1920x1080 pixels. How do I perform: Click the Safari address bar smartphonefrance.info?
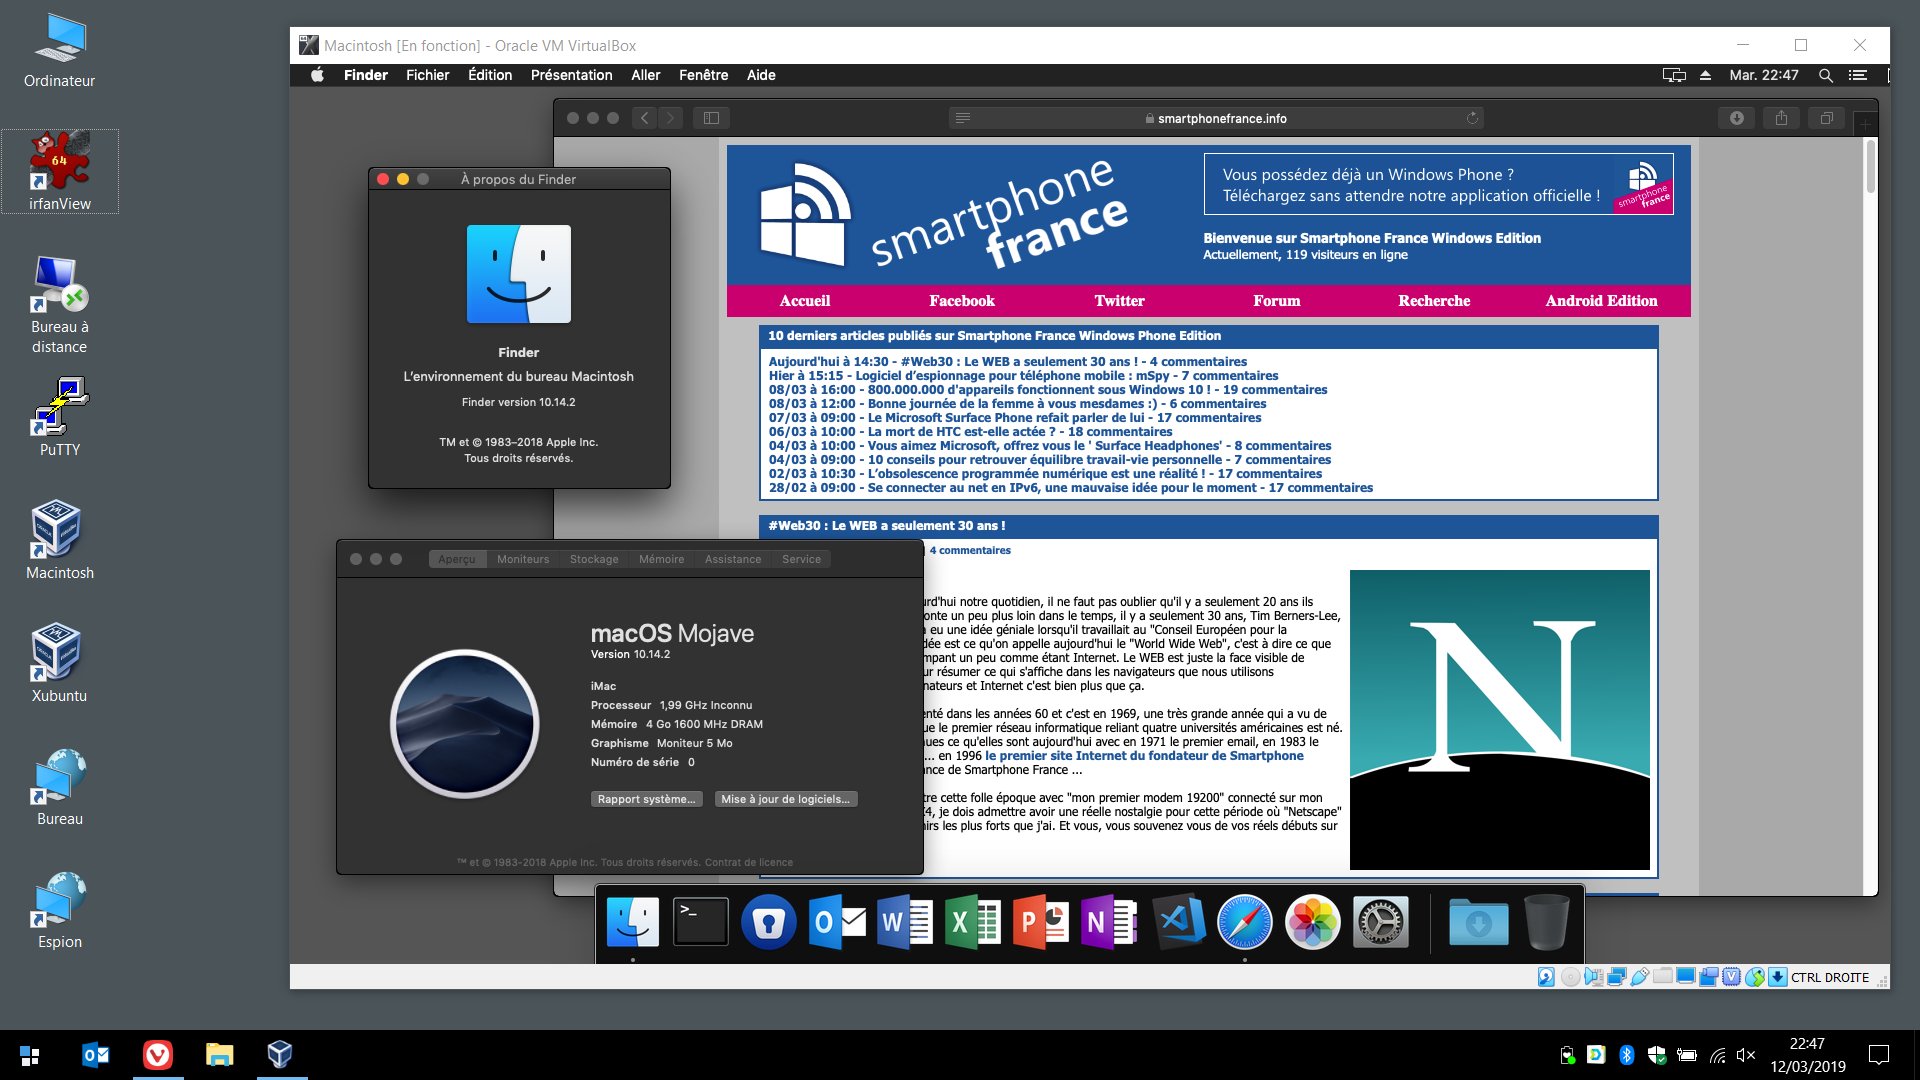[1215, 118]
